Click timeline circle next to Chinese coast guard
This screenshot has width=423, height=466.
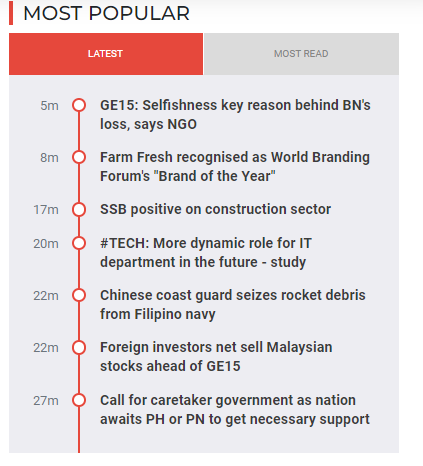(x=79, y=295)
